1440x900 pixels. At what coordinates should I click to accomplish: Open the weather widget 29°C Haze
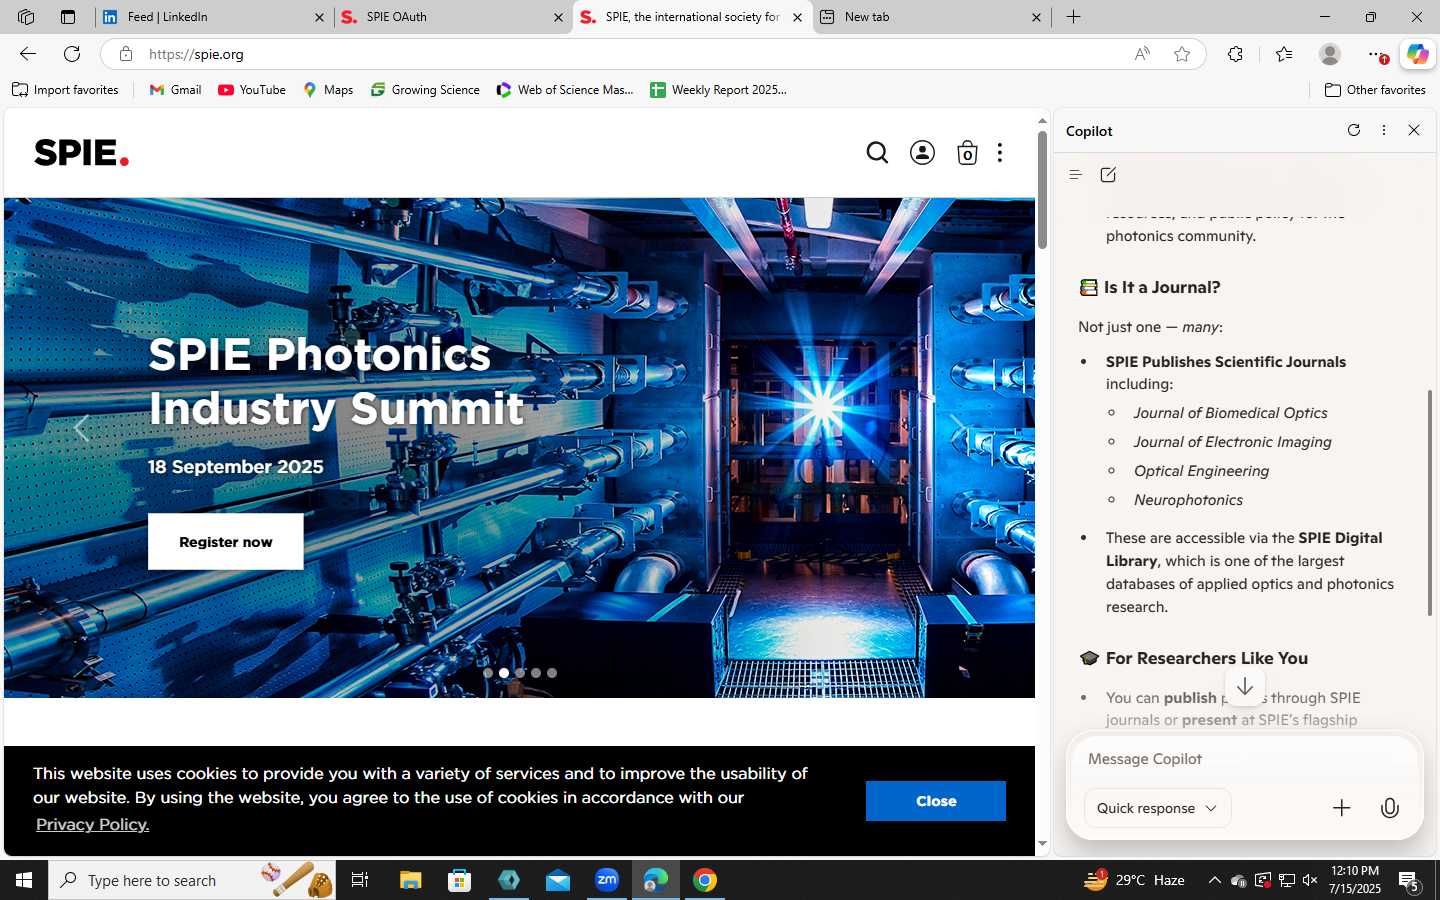(1135, 880)
